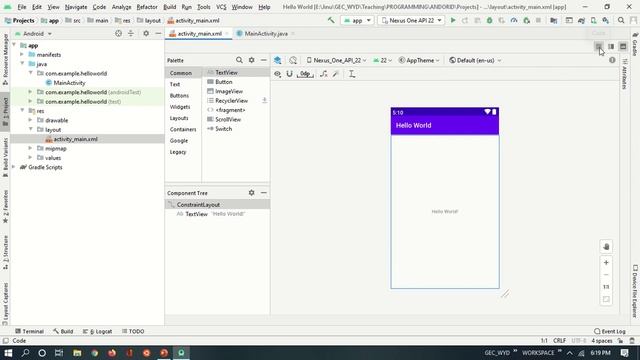The width and height of the screenshot is (640, 360).
Task: Open Default (en-us) locale dropdown
Action: [x=475, y=60]
